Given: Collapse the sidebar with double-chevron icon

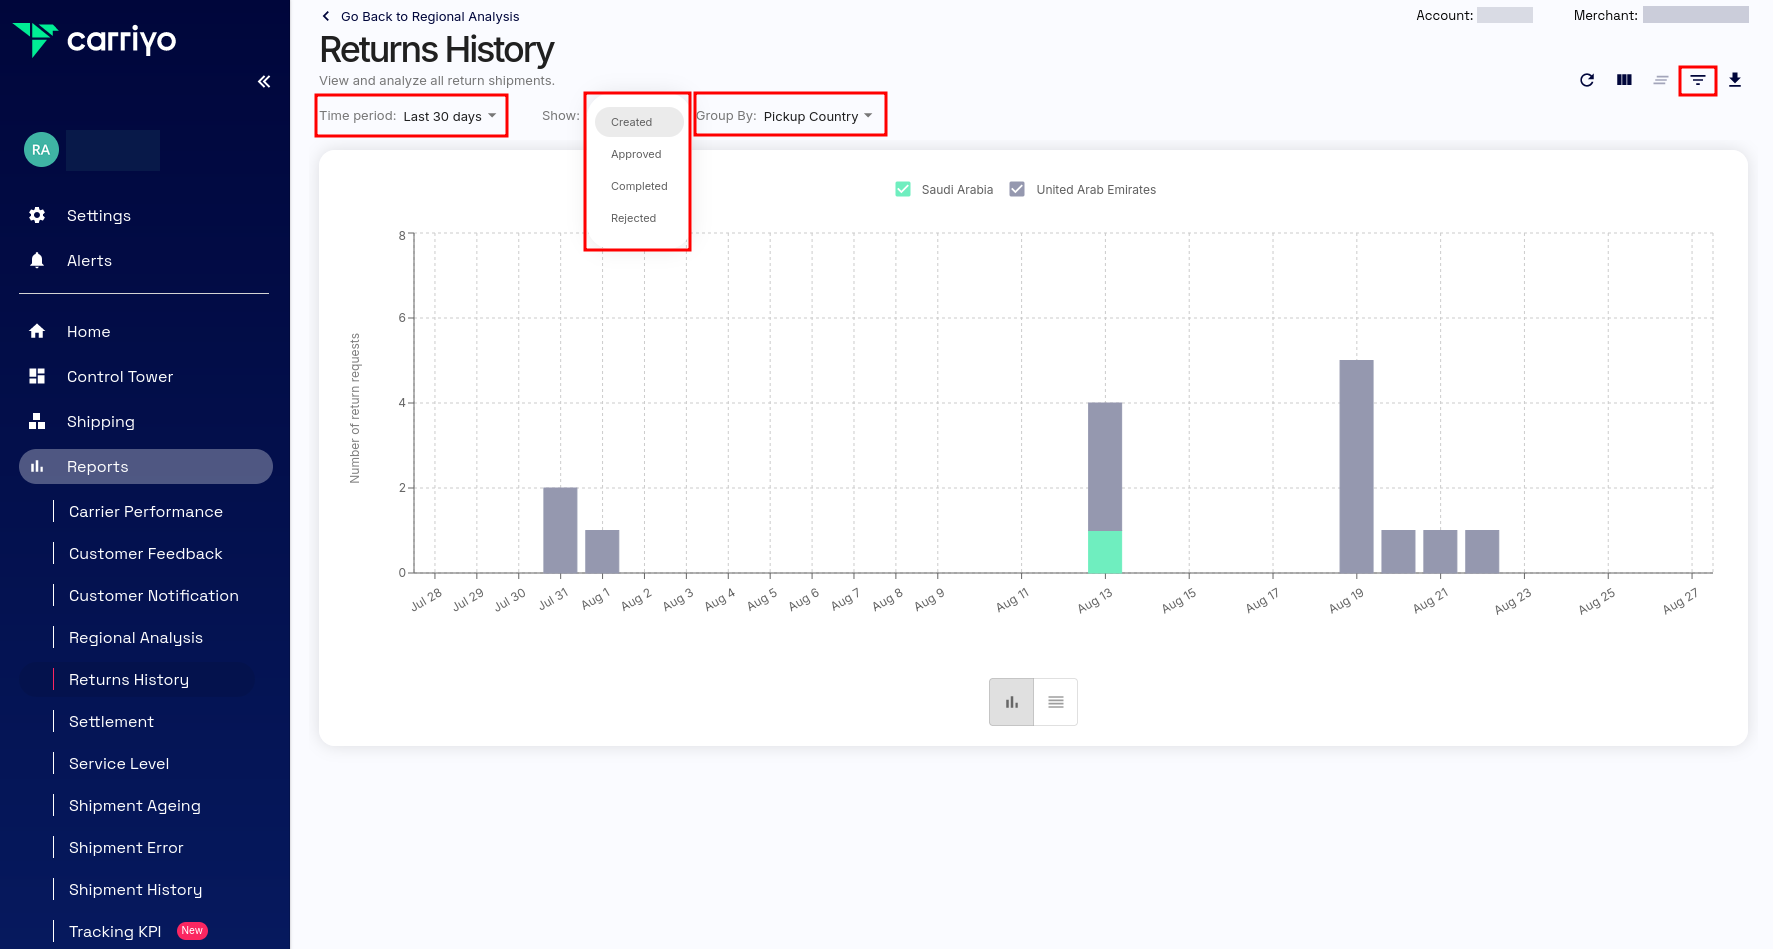Looking at the screenshot, I should tap(264, 82).
